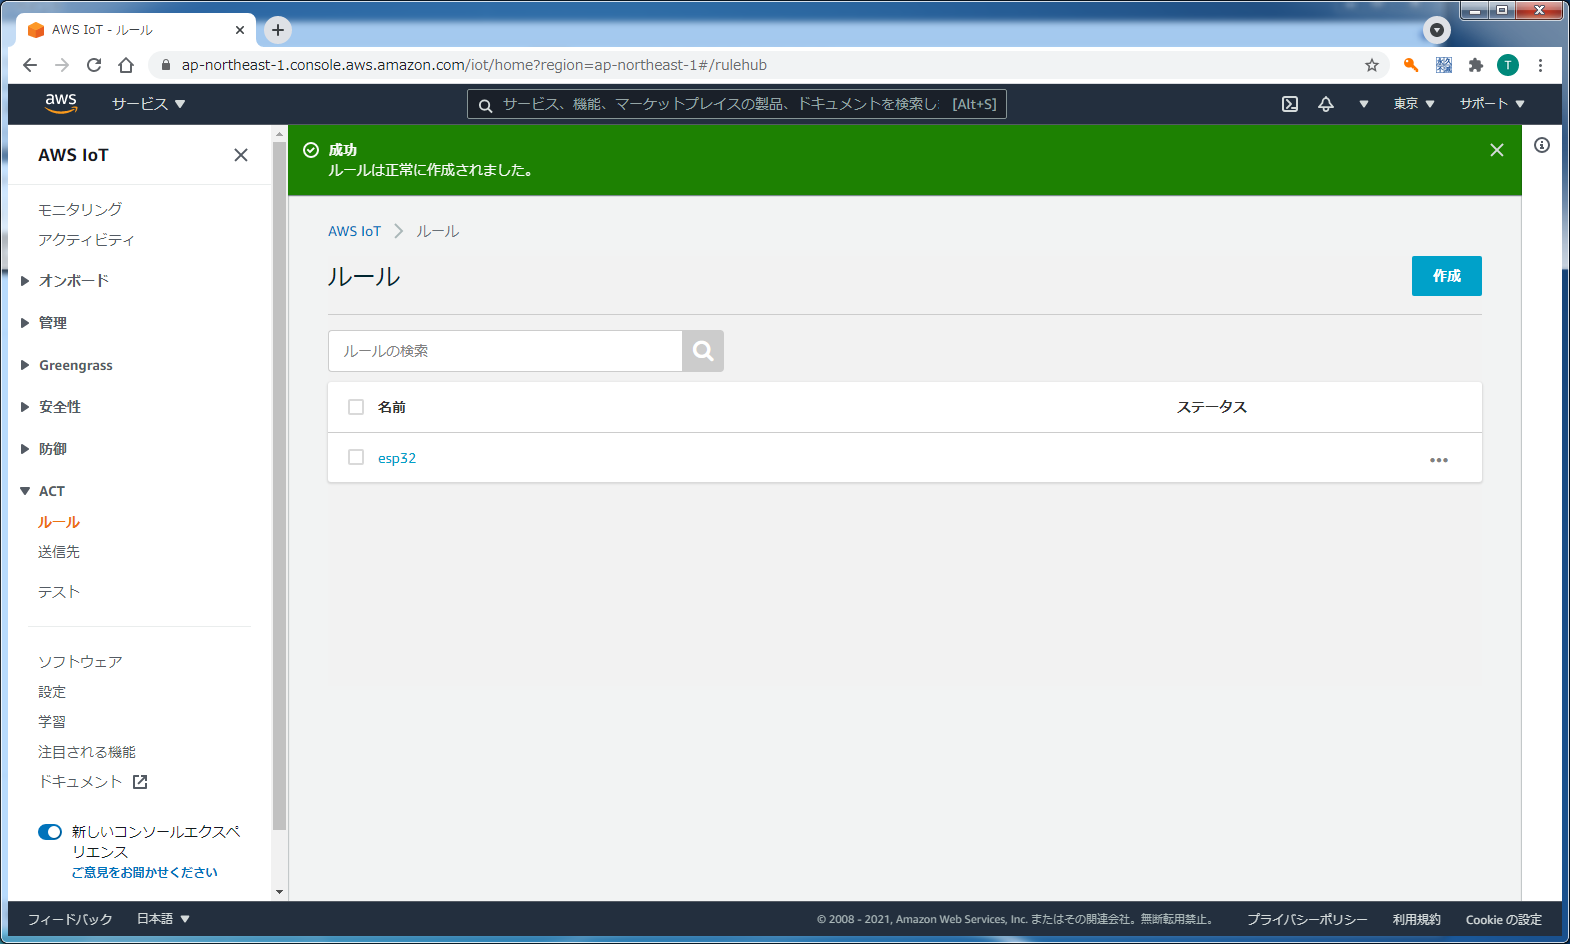
Task: Open 利用規約 footer link
Action: pos(1417,920)
